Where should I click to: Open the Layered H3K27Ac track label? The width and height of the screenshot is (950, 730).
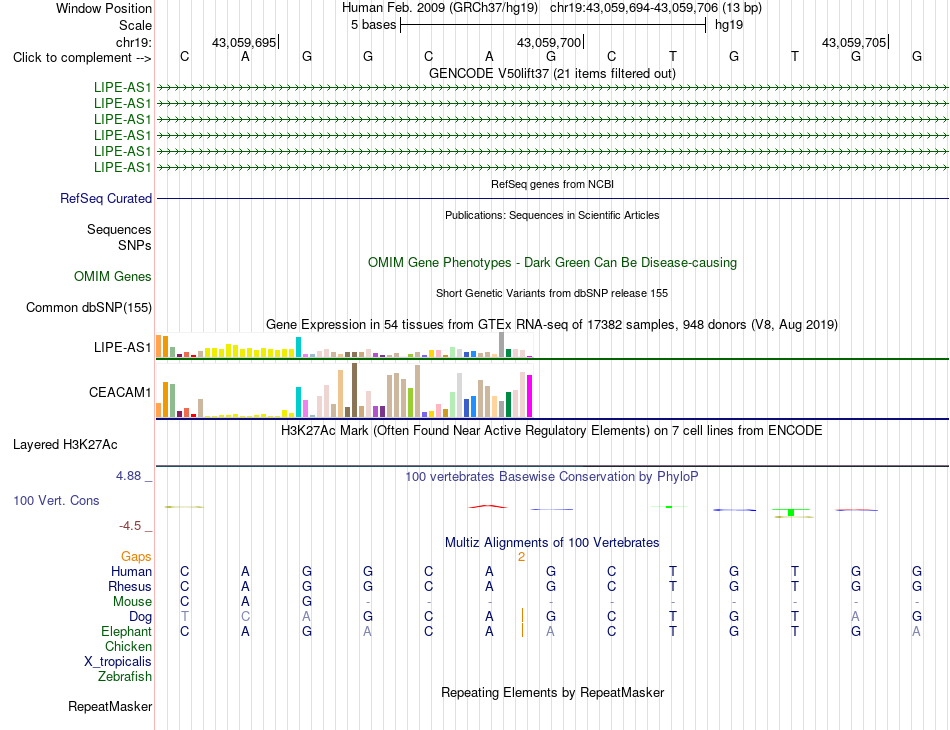click(65, 445)
